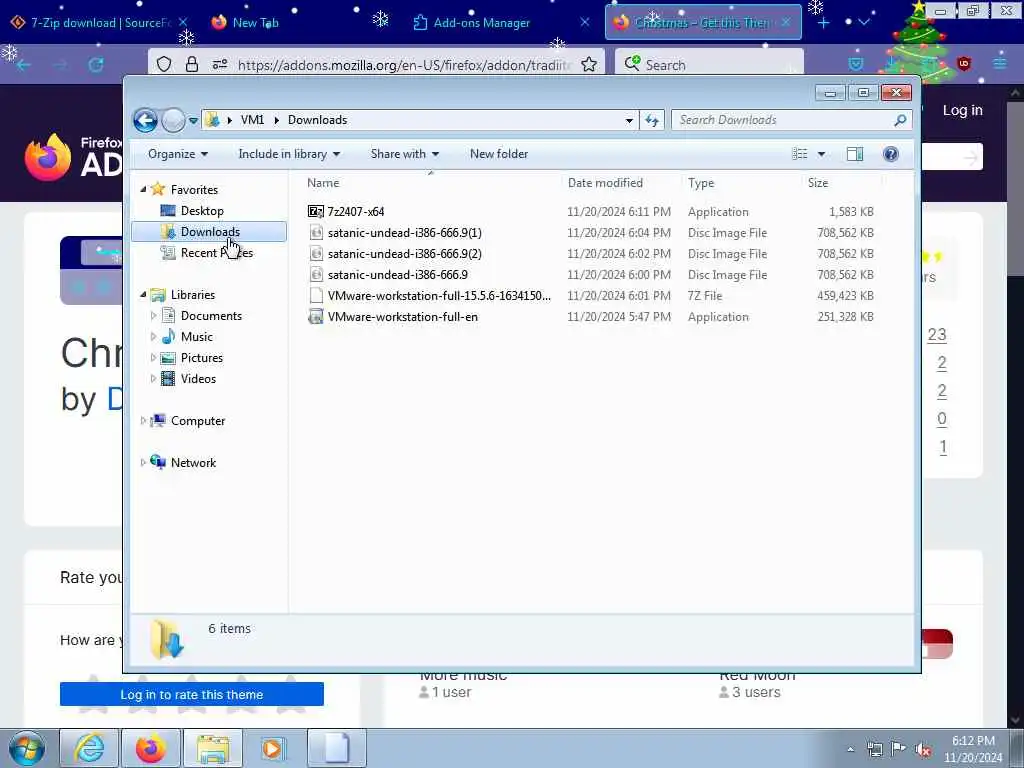This screenshot has width=1024, height=768.
Task: Sort by the Size column header
Action: pos(818,183)
